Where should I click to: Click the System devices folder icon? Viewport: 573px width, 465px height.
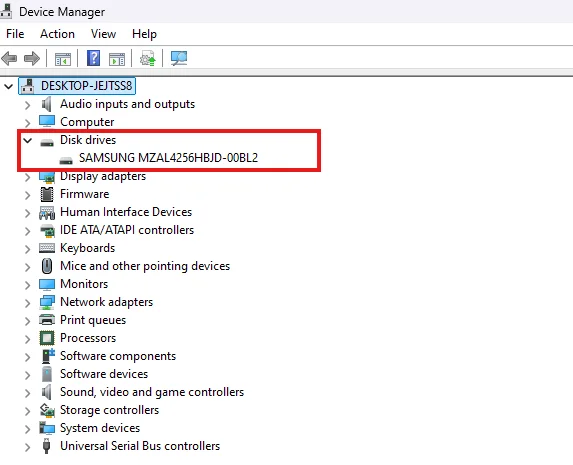click(47, 428)
